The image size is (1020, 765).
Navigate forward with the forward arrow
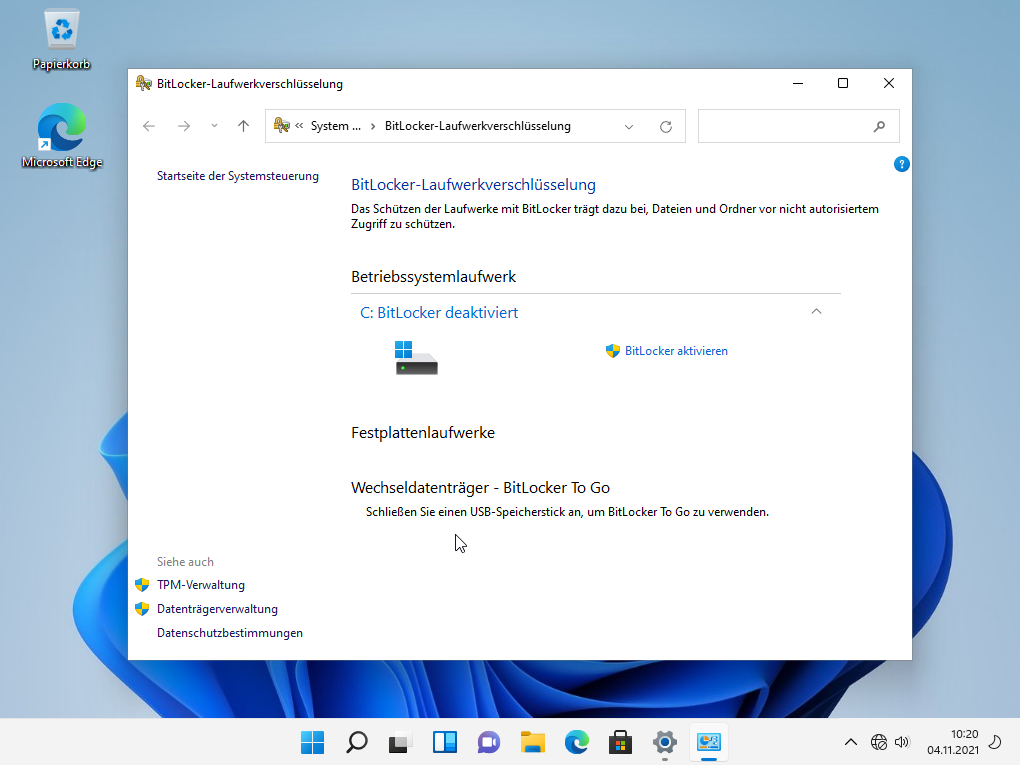point(184,126)
